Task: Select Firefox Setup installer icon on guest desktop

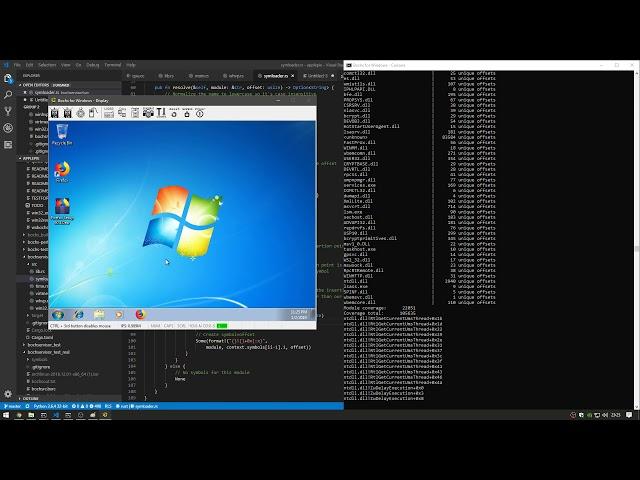Action: (x=62, y=211)
